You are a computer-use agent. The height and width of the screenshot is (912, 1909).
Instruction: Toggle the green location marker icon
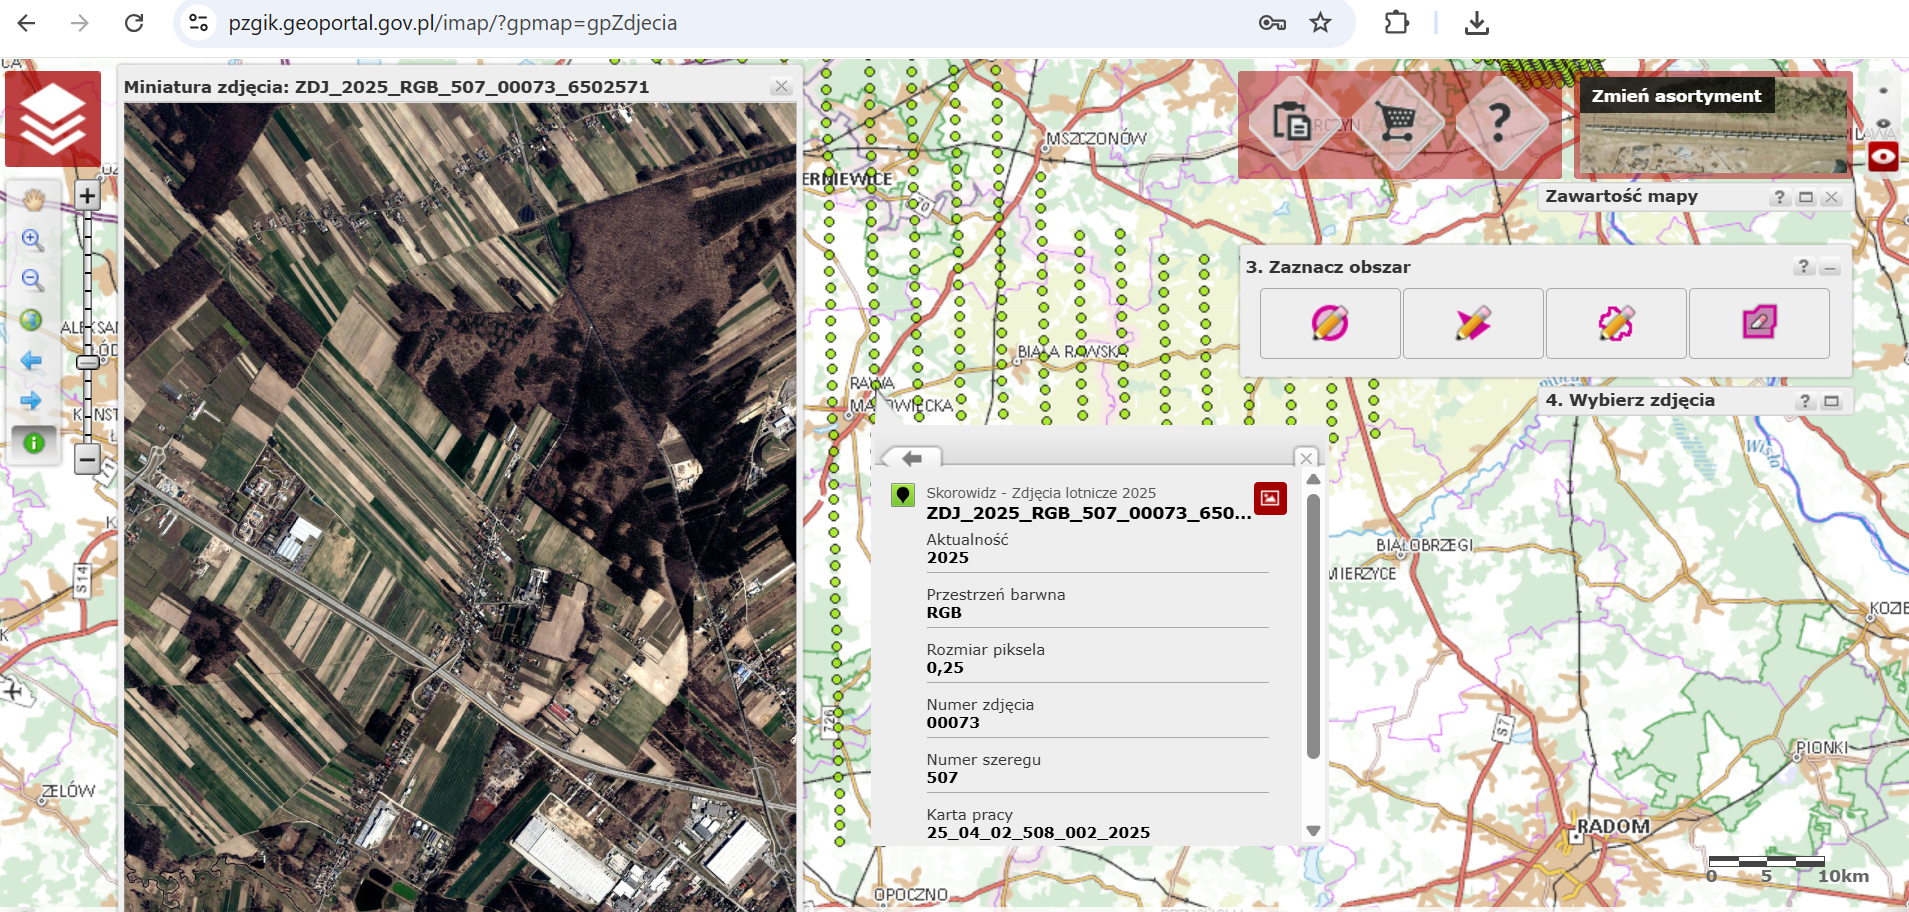click(903, 494)
